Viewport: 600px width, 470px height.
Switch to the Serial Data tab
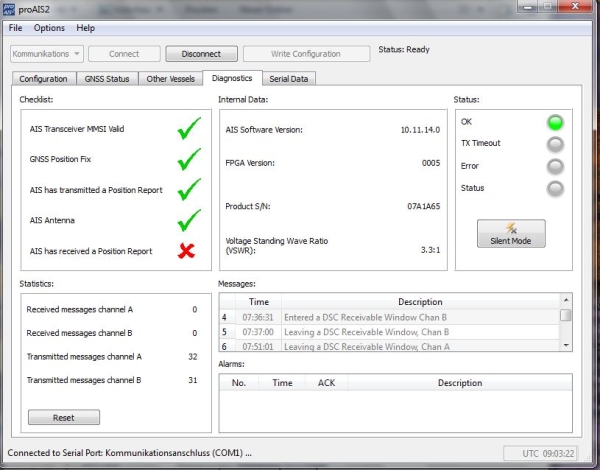(x=289, y=79)
